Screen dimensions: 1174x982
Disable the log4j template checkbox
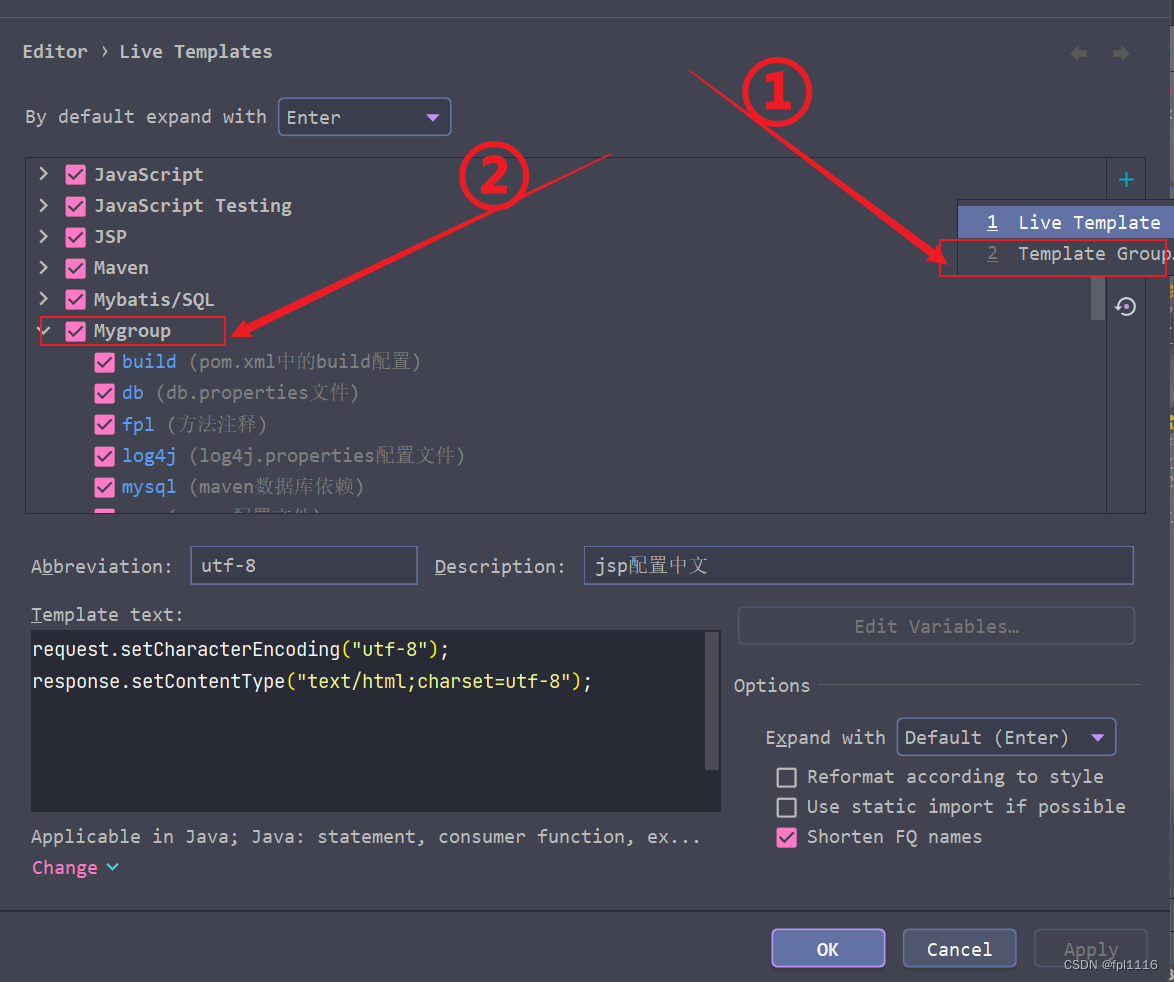(104, 456)
